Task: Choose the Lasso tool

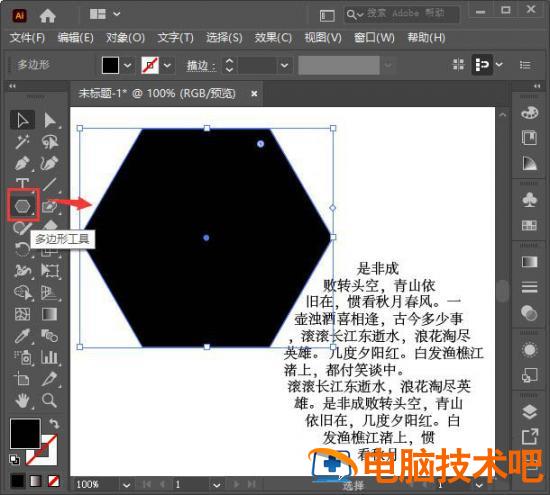Action: (x=49, y=142)
